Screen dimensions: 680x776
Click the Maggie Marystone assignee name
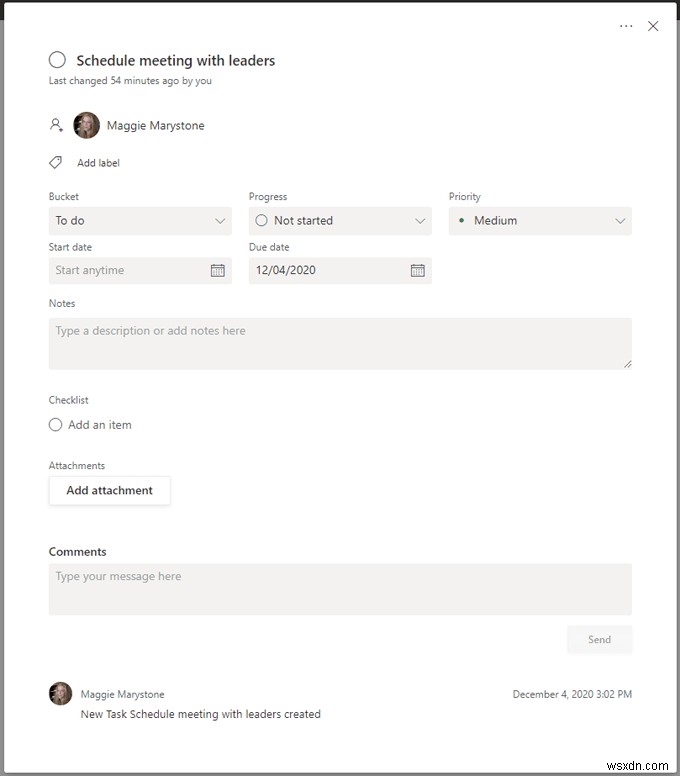155,125
